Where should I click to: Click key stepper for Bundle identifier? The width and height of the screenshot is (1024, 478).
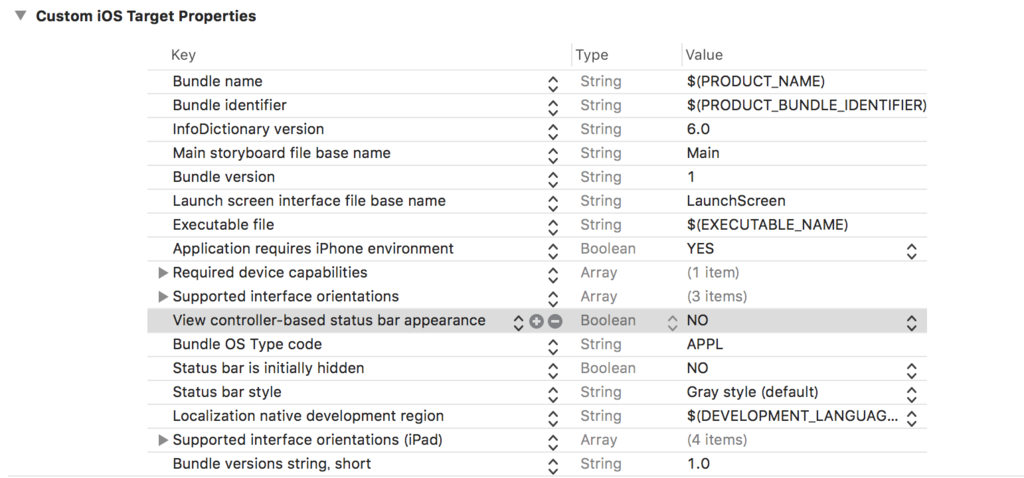pyautogui.click(x=552, y=106)
